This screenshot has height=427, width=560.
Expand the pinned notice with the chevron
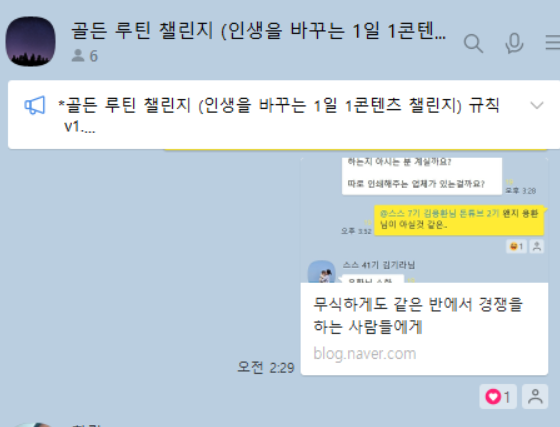[537, 105]
